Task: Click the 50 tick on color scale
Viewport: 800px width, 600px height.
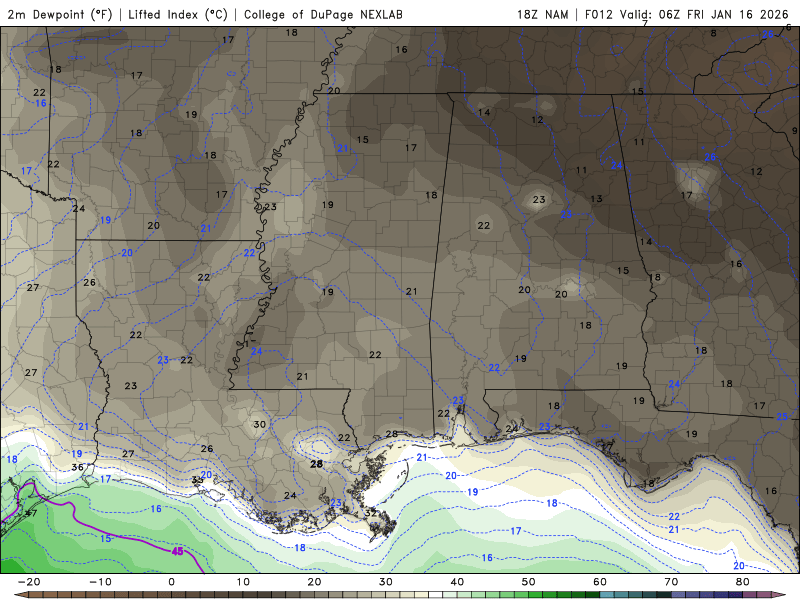Action: 529,582
